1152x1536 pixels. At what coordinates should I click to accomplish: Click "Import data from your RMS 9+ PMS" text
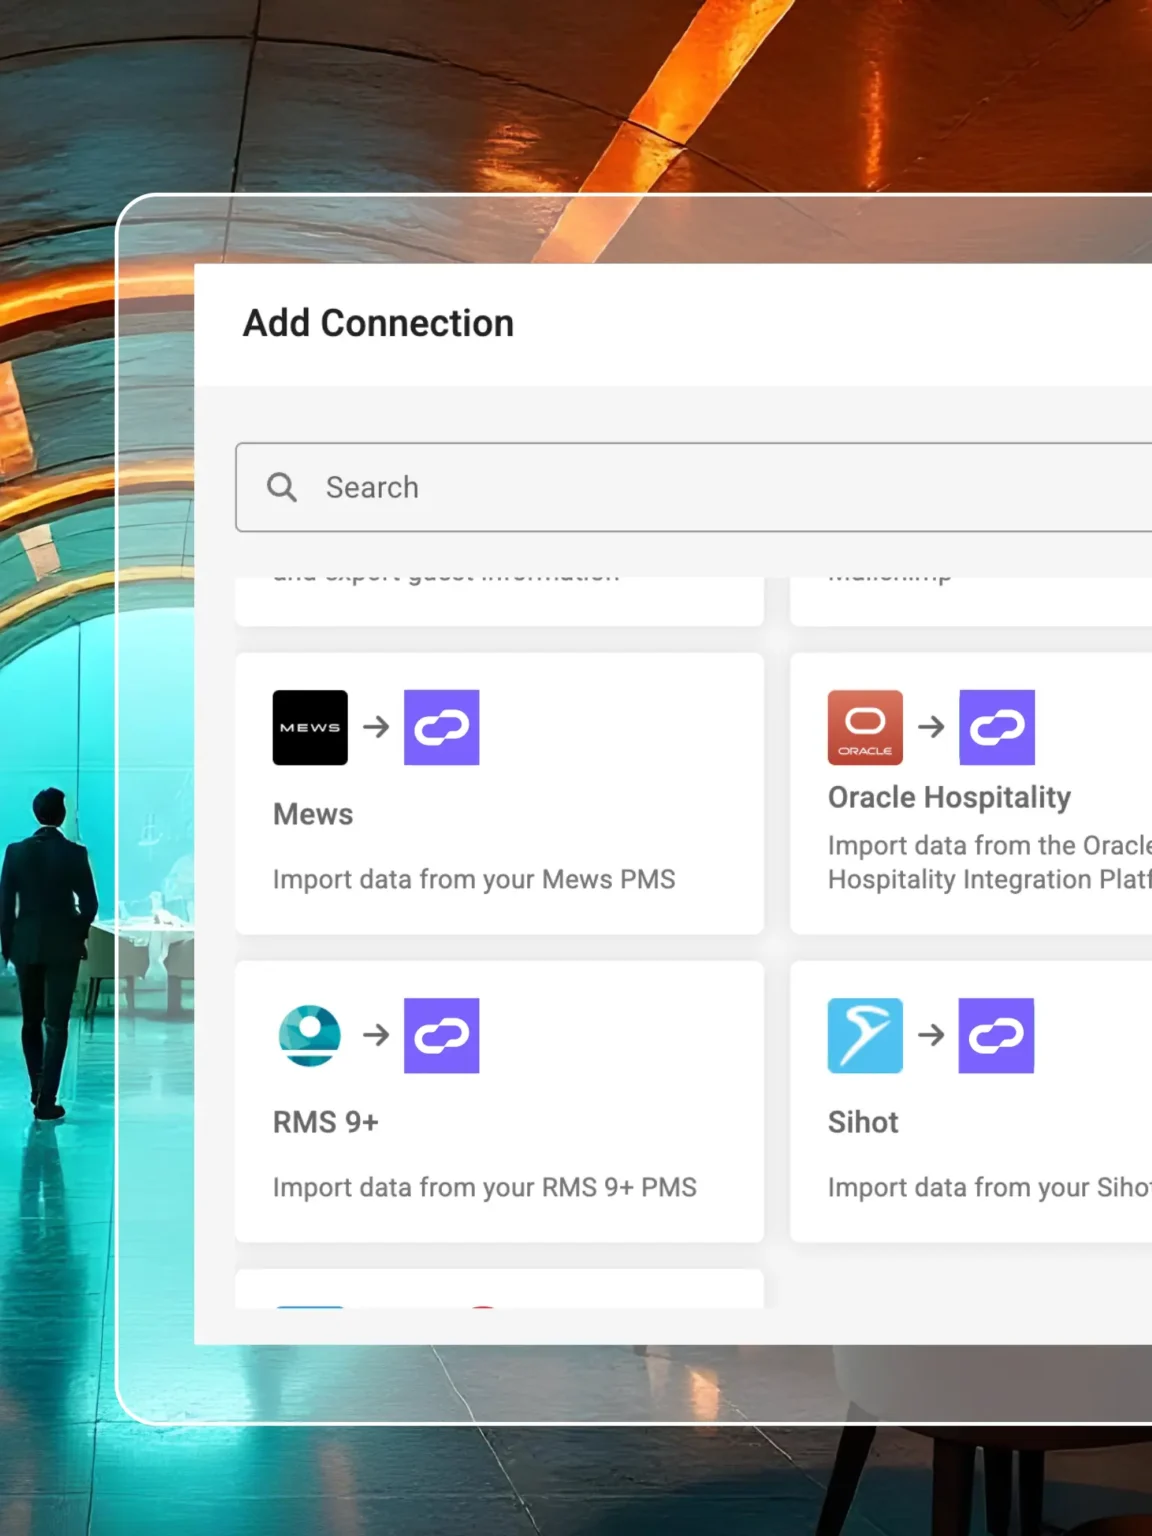pyautogui.click(x=485, y=1187)
